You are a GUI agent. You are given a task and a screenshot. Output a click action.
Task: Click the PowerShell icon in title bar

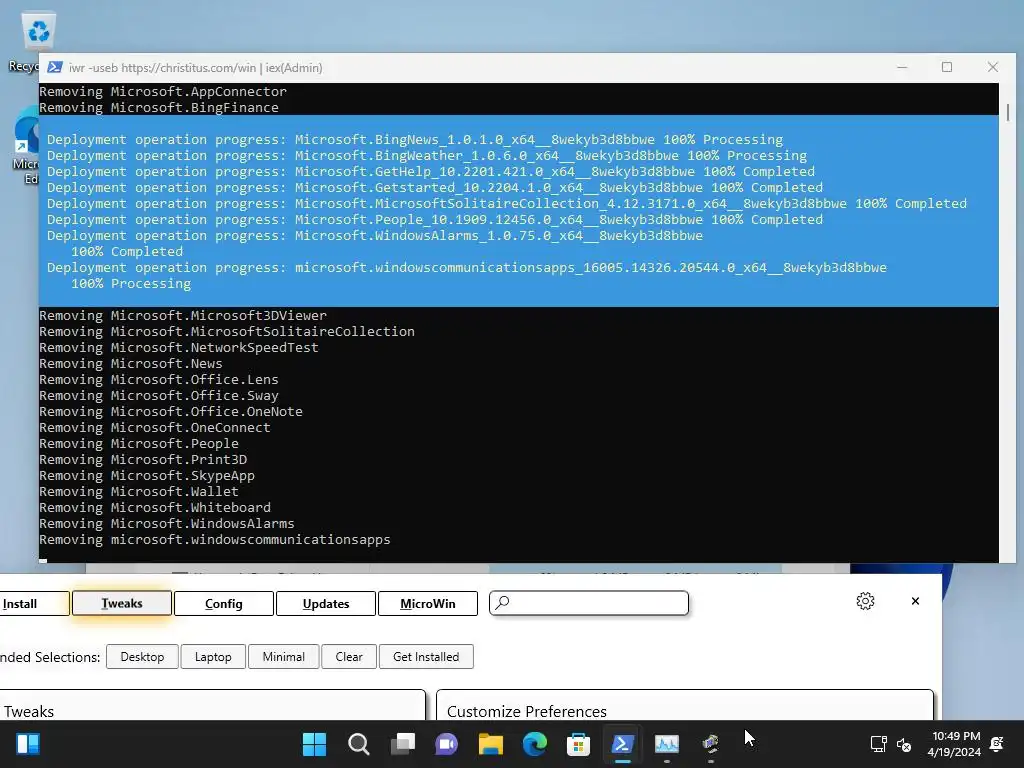[x=55, y=67]
